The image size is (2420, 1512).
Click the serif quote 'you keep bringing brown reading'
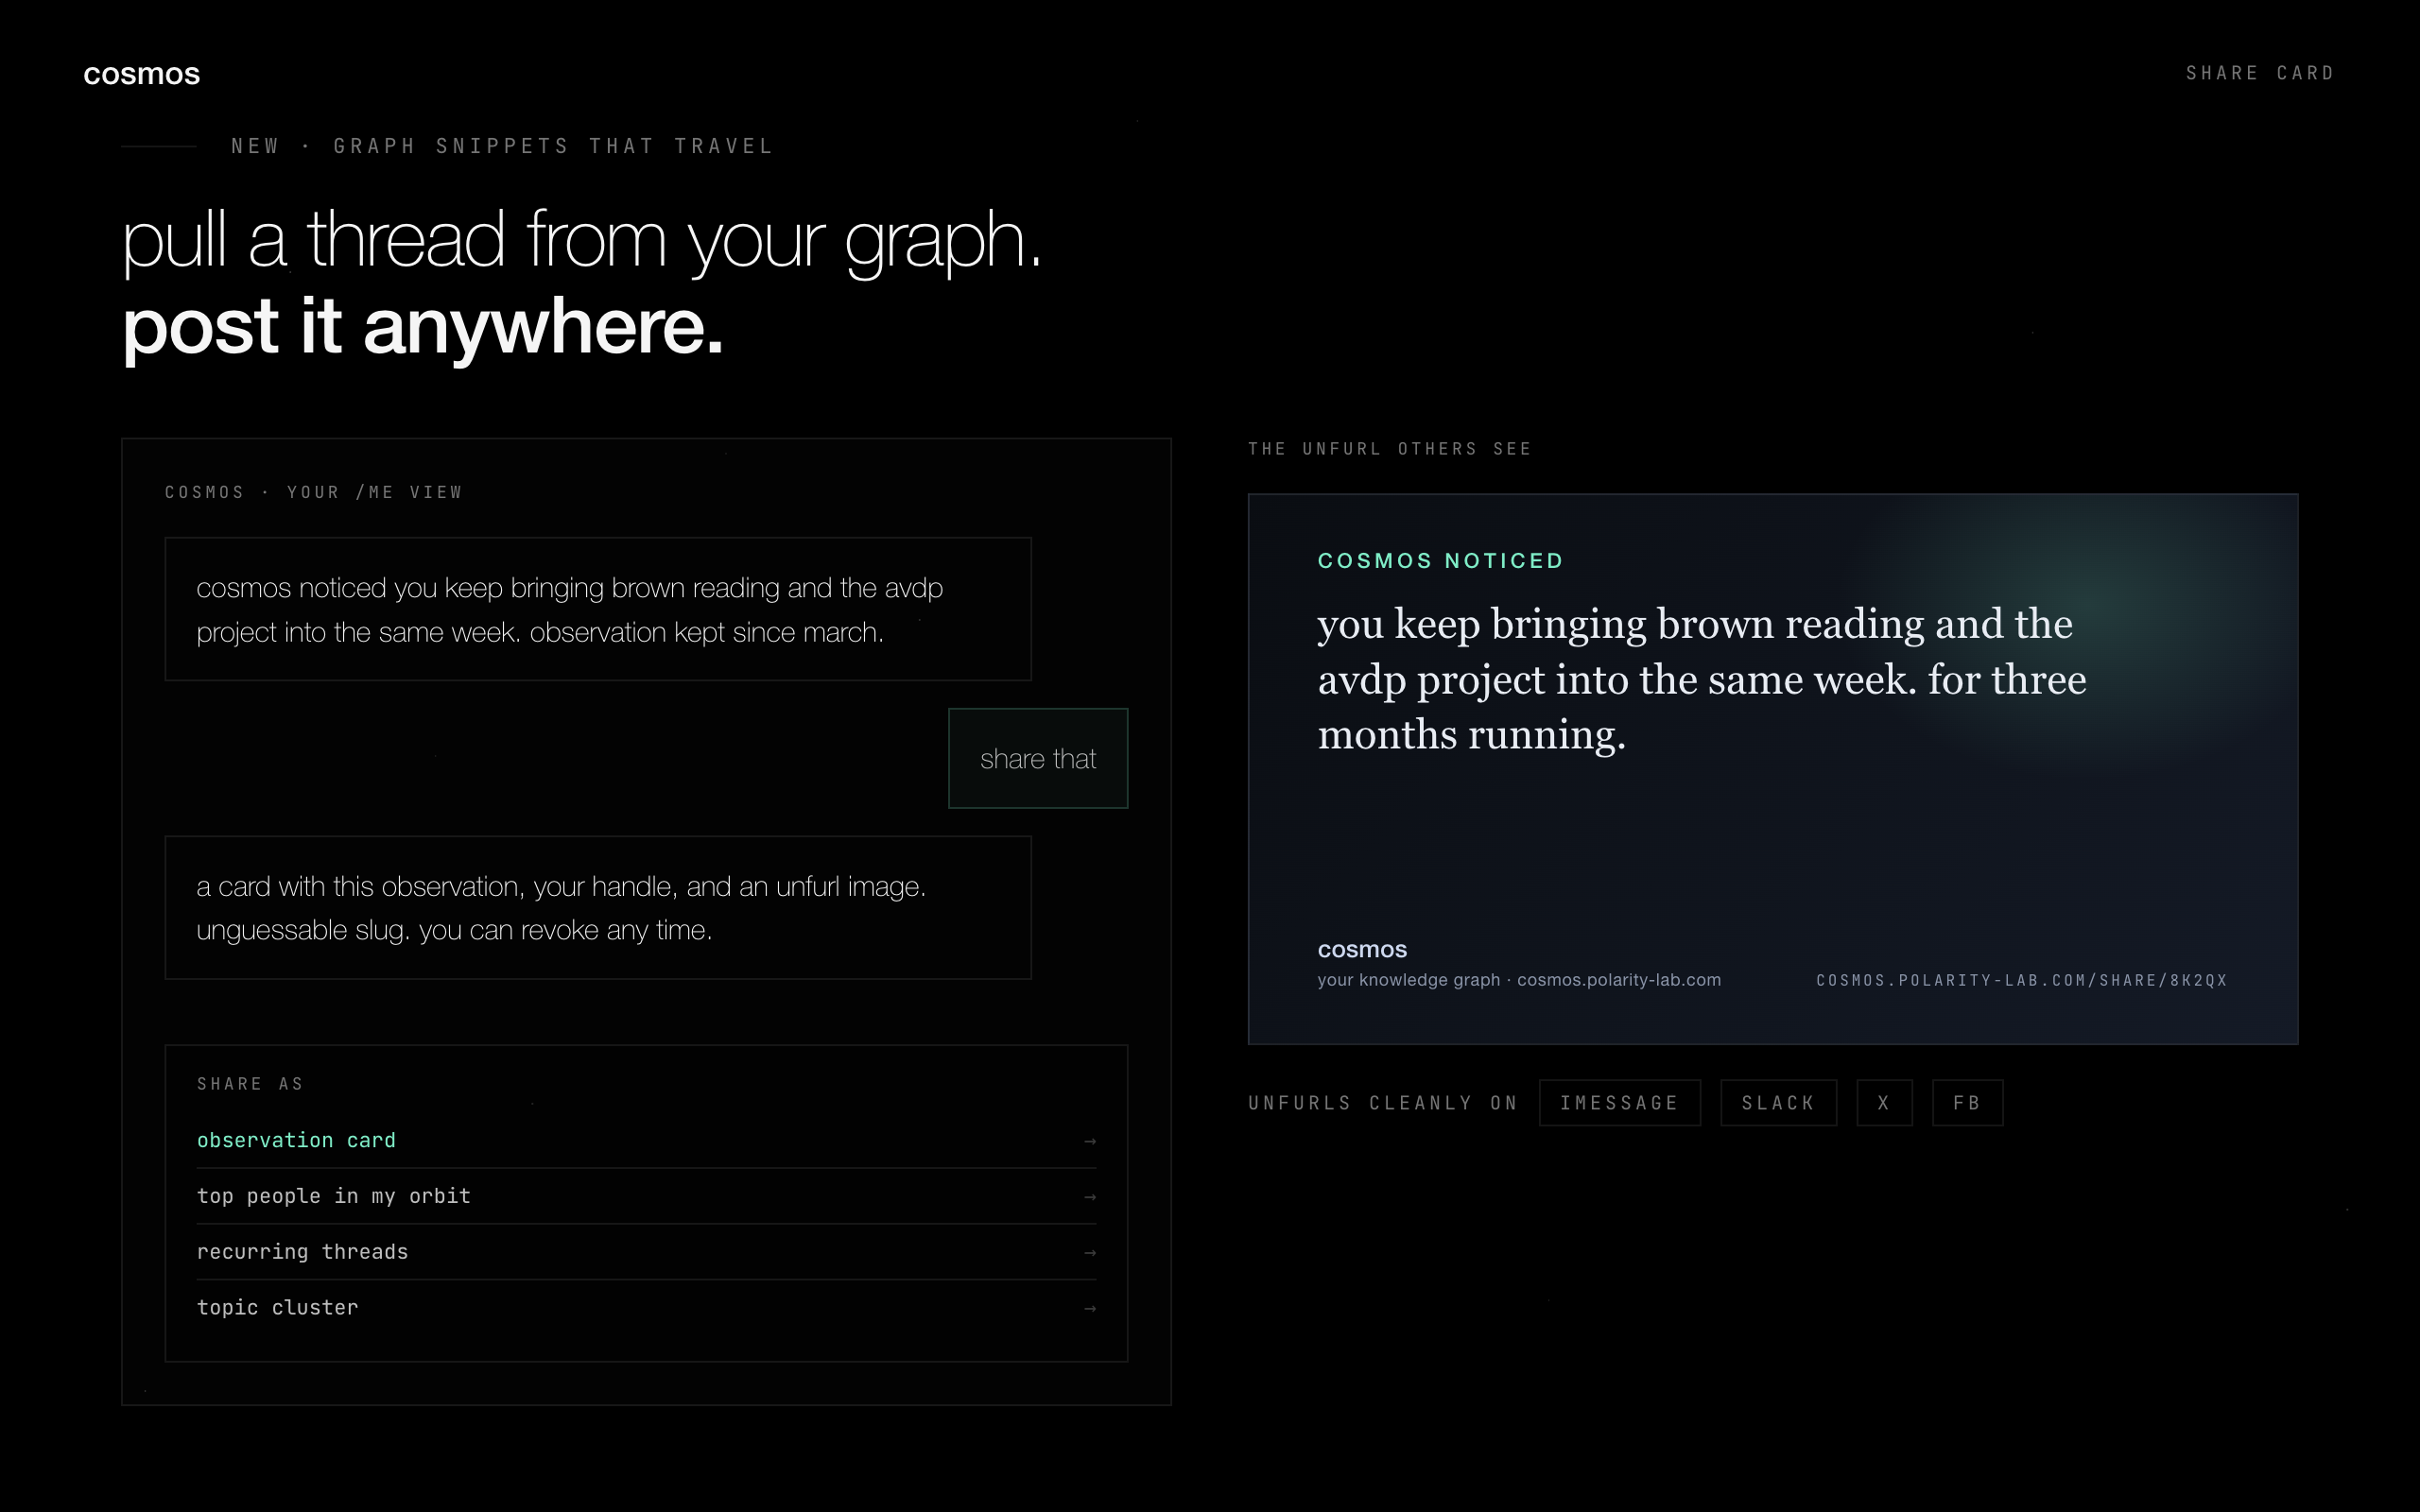pos(1701,679)
